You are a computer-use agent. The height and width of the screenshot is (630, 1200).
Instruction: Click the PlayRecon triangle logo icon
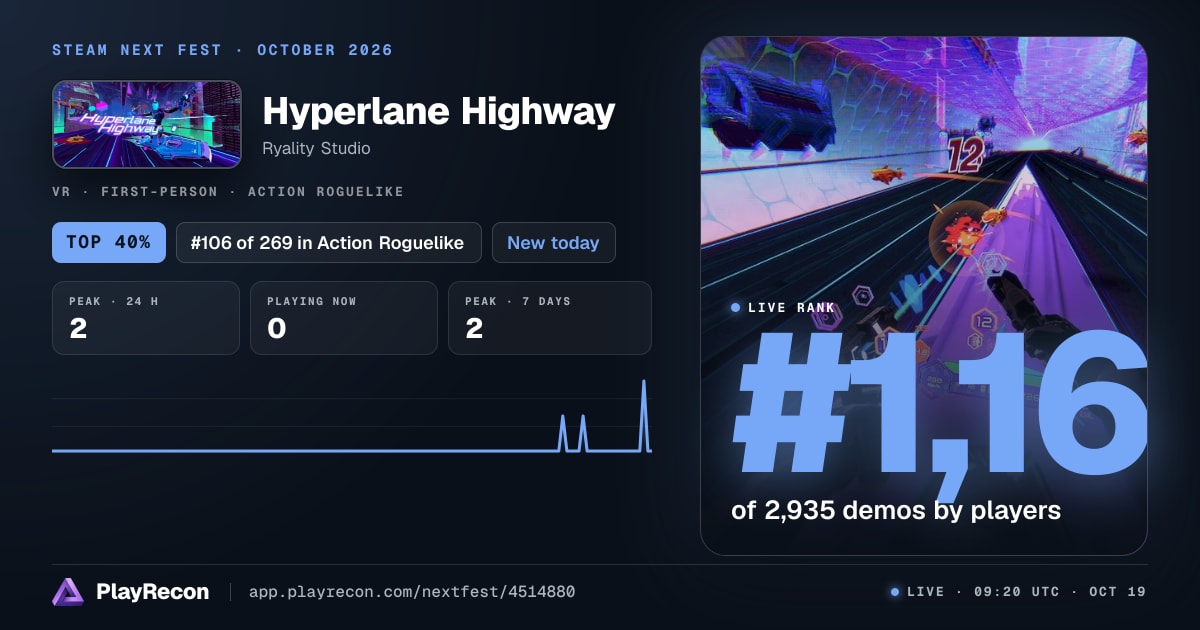click(x=67, y=592)
